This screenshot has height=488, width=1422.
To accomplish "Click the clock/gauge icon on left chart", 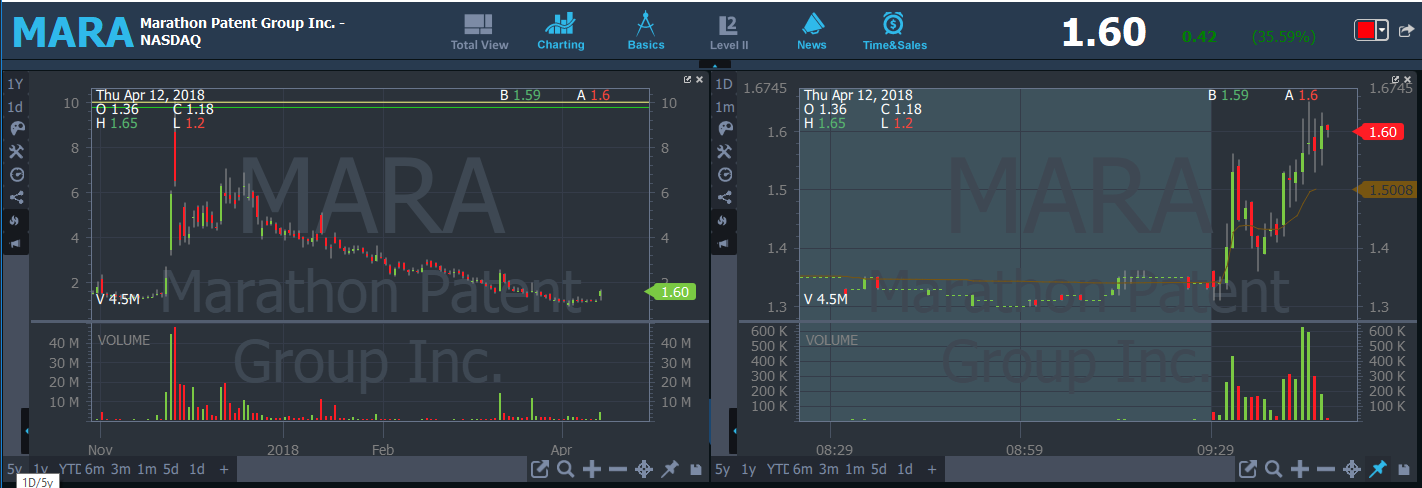I will click(16, 174).
